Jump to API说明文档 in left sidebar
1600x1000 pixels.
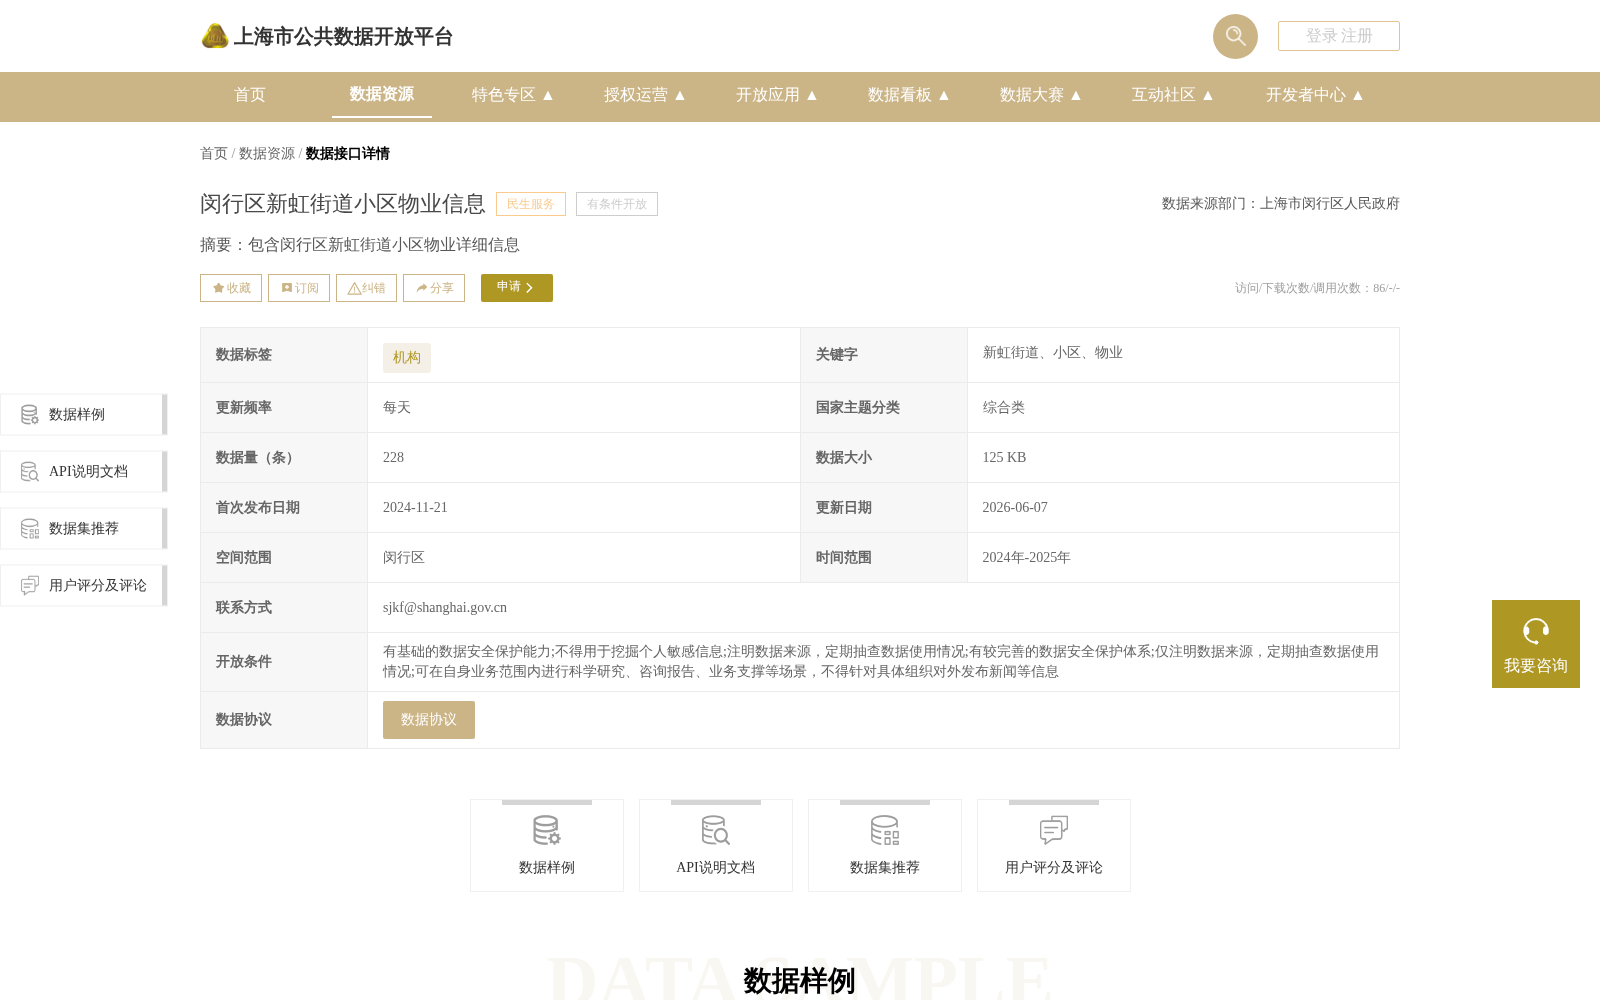pyautogui.click(x=84, y=471)
